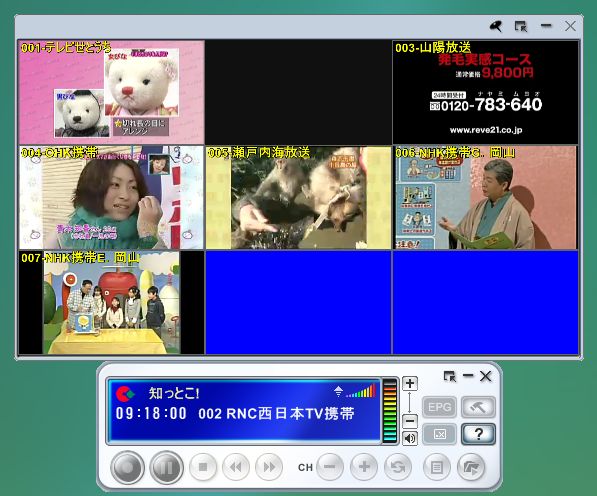Screen dimensions: 597x496
Task: Click the detach-window icon in preview title bar
Action: (521, 26)
